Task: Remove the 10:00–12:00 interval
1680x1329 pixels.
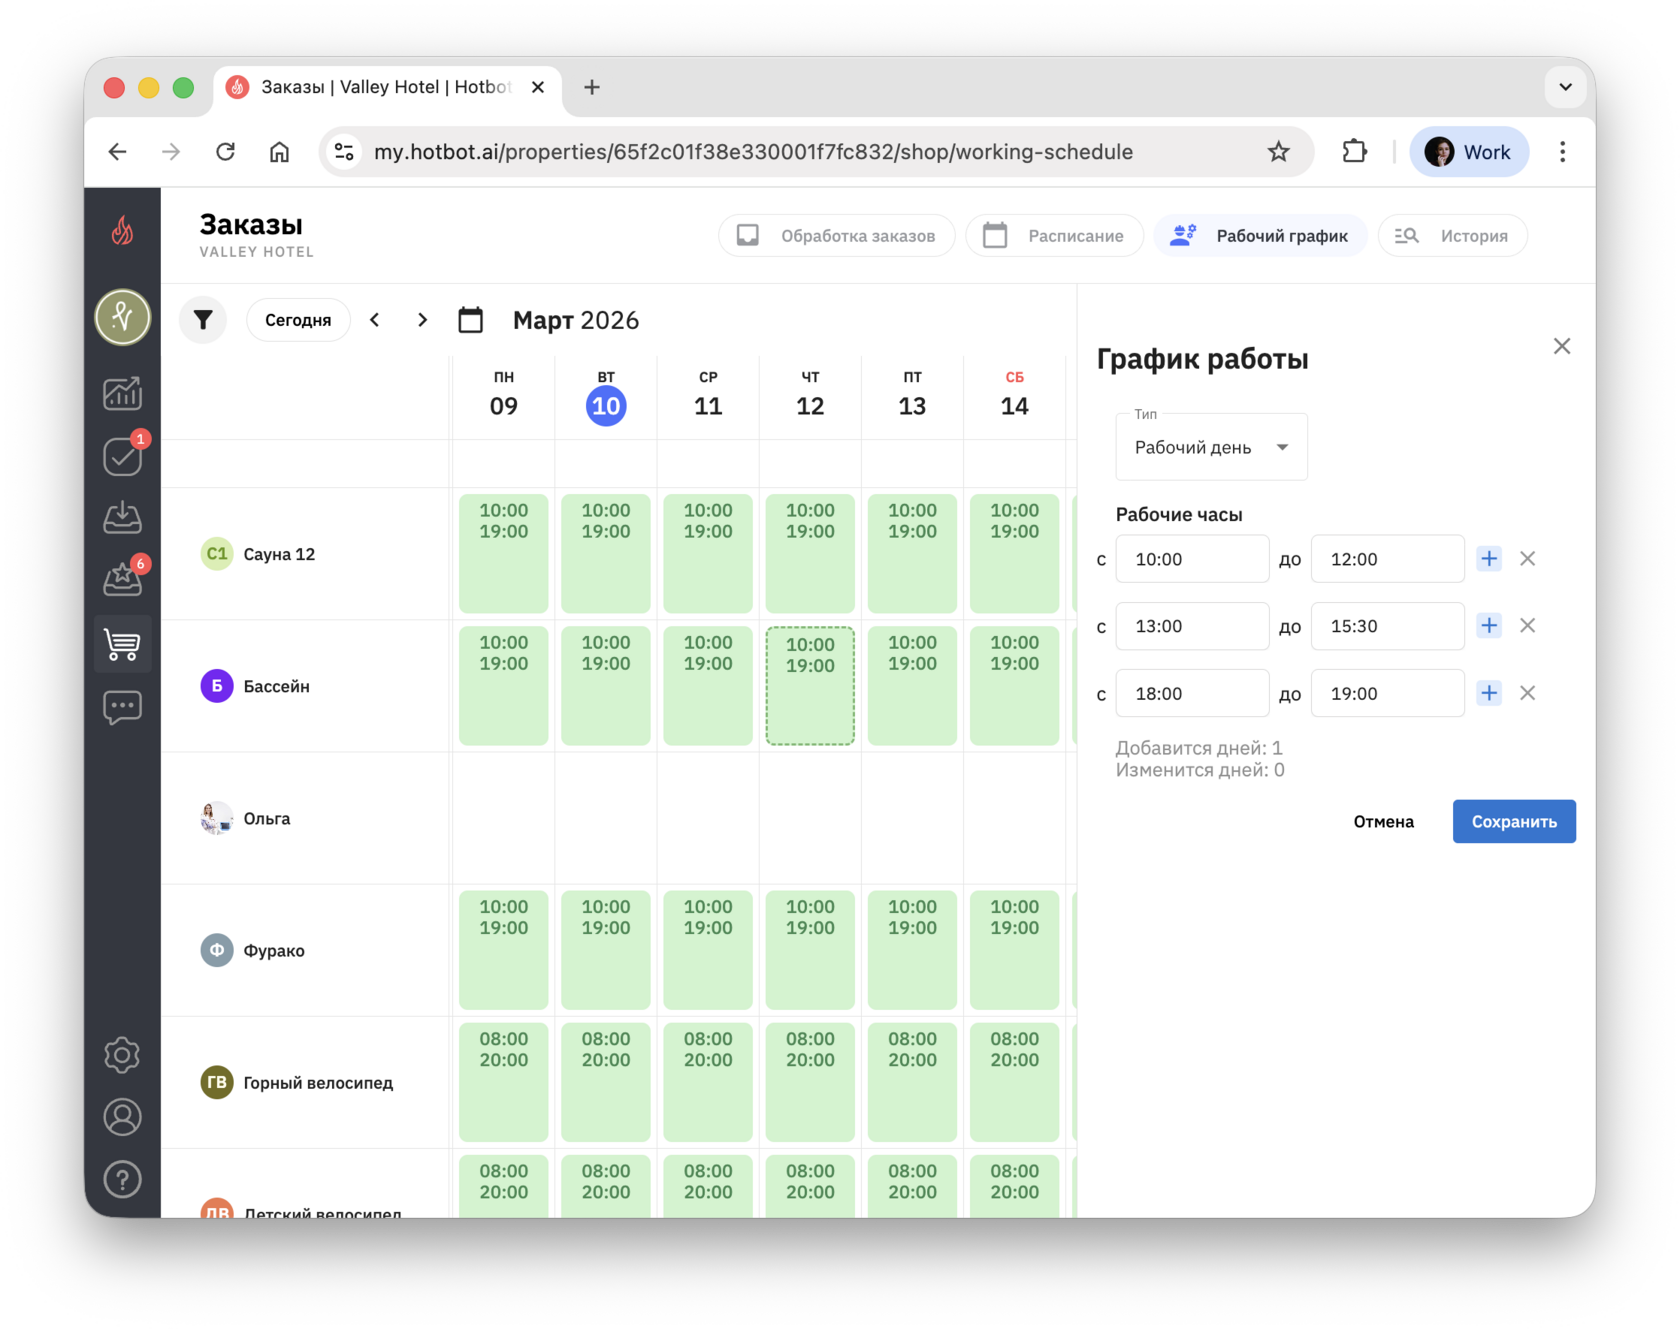Action: coord(1527,559)
